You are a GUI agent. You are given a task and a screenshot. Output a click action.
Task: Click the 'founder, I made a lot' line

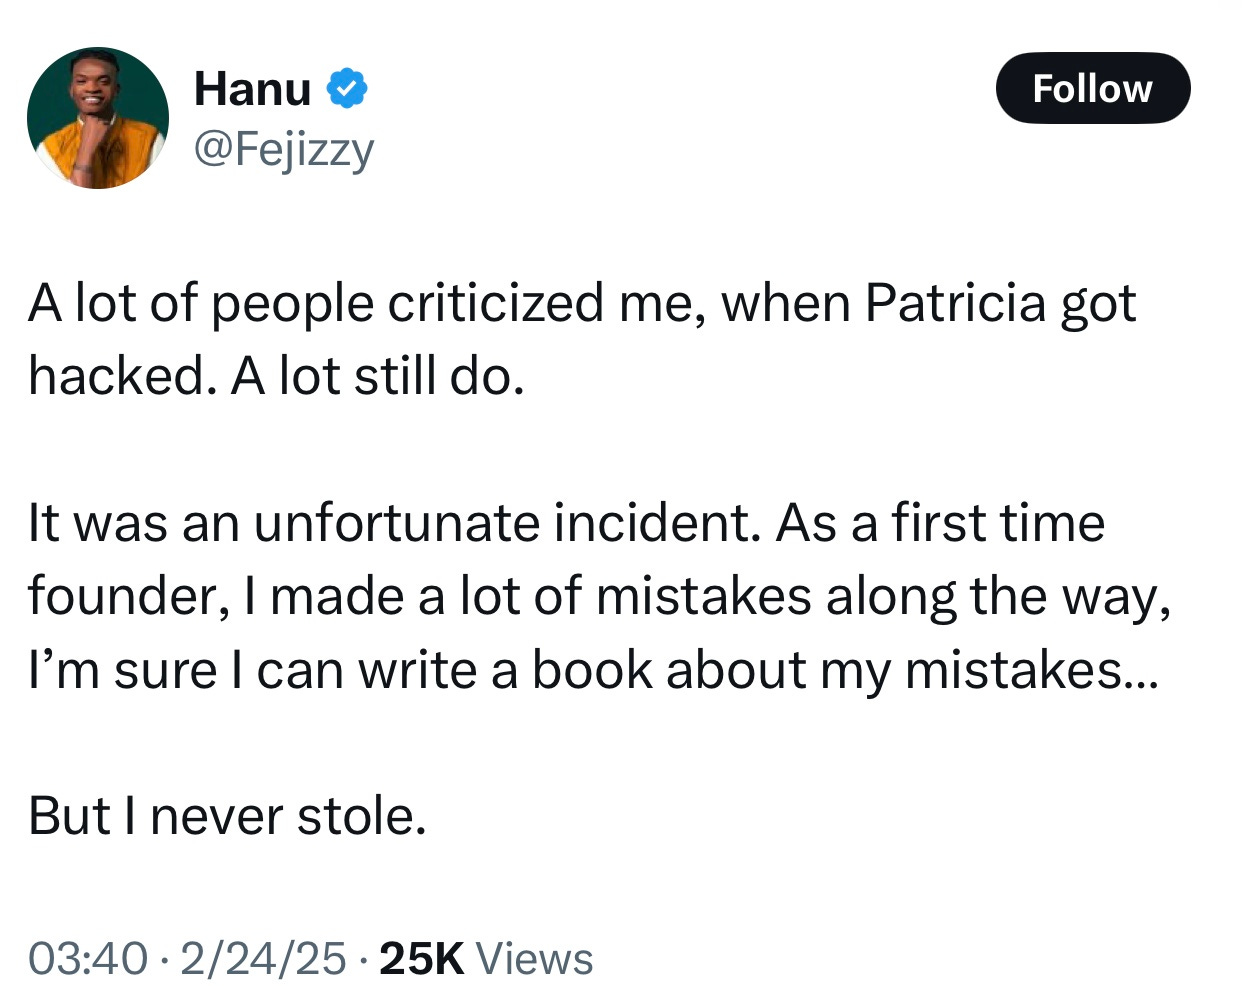(599, 597)
